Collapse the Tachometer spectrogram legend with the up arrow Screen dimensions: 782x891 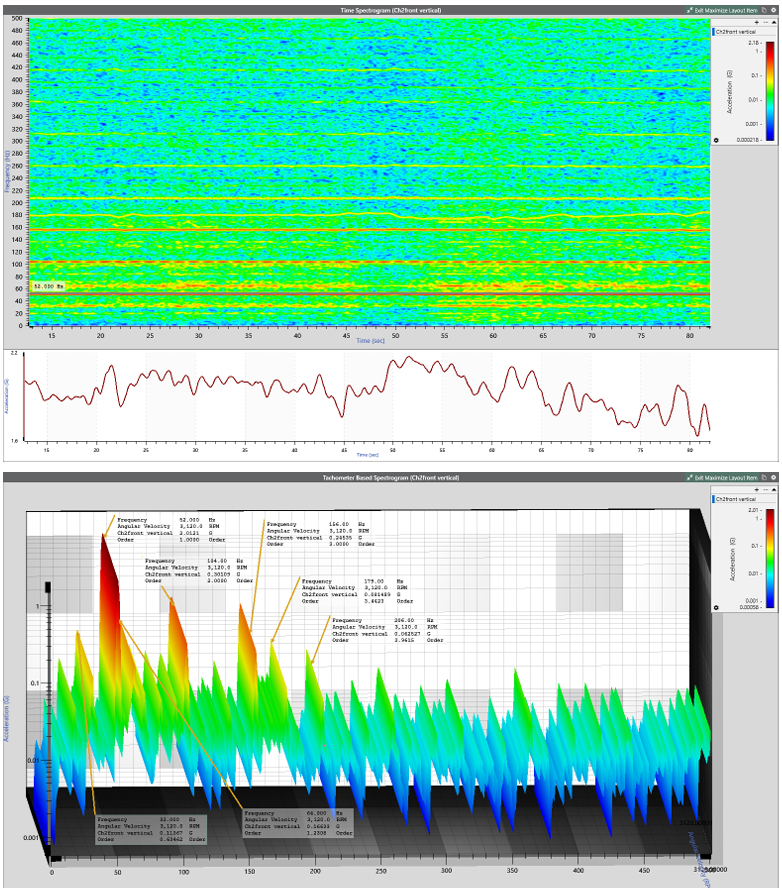click(x=773, y=489)
